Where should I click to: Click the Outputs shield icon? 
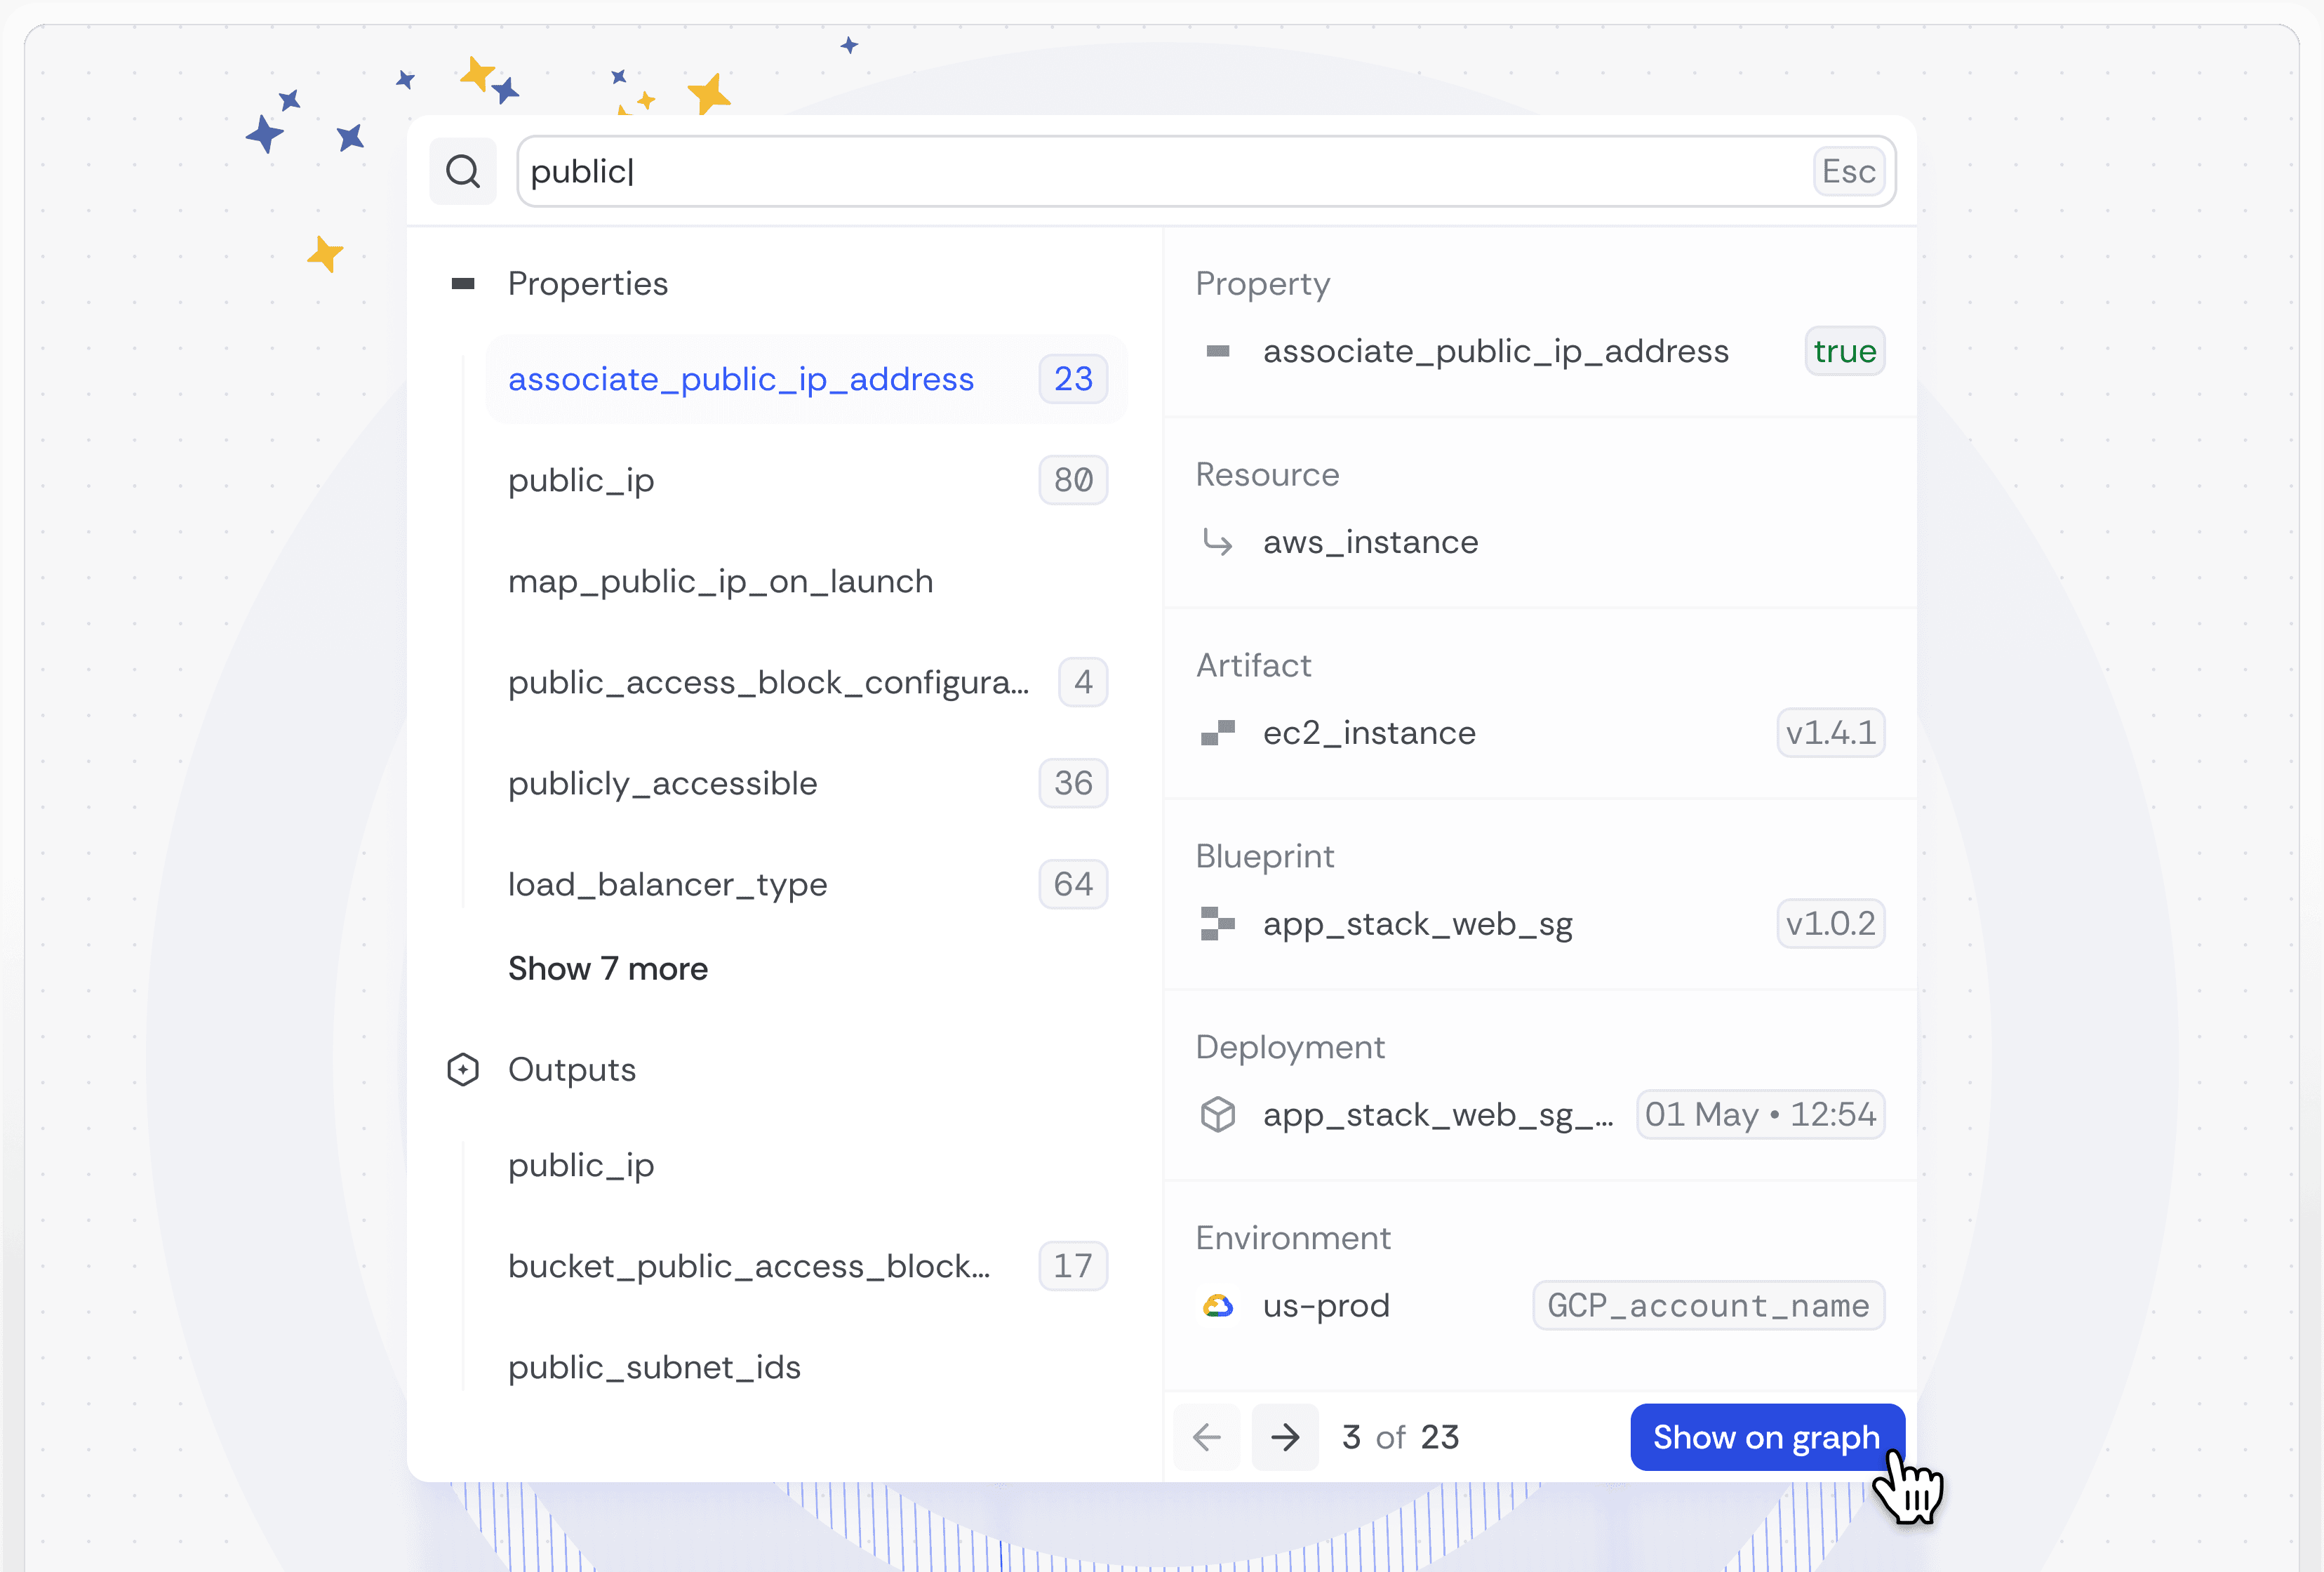[463, 1069]
